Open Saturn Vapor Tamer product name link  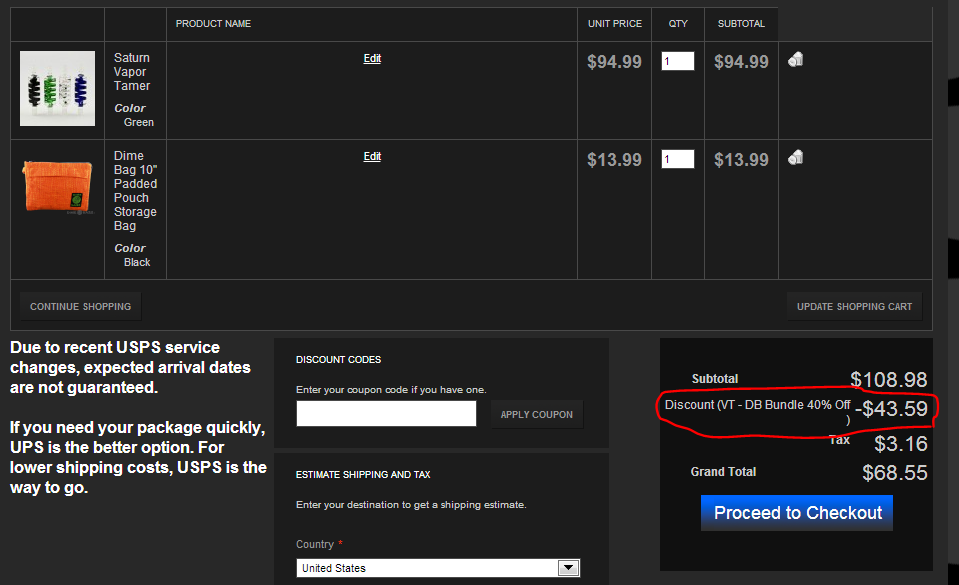pos(132,72)
